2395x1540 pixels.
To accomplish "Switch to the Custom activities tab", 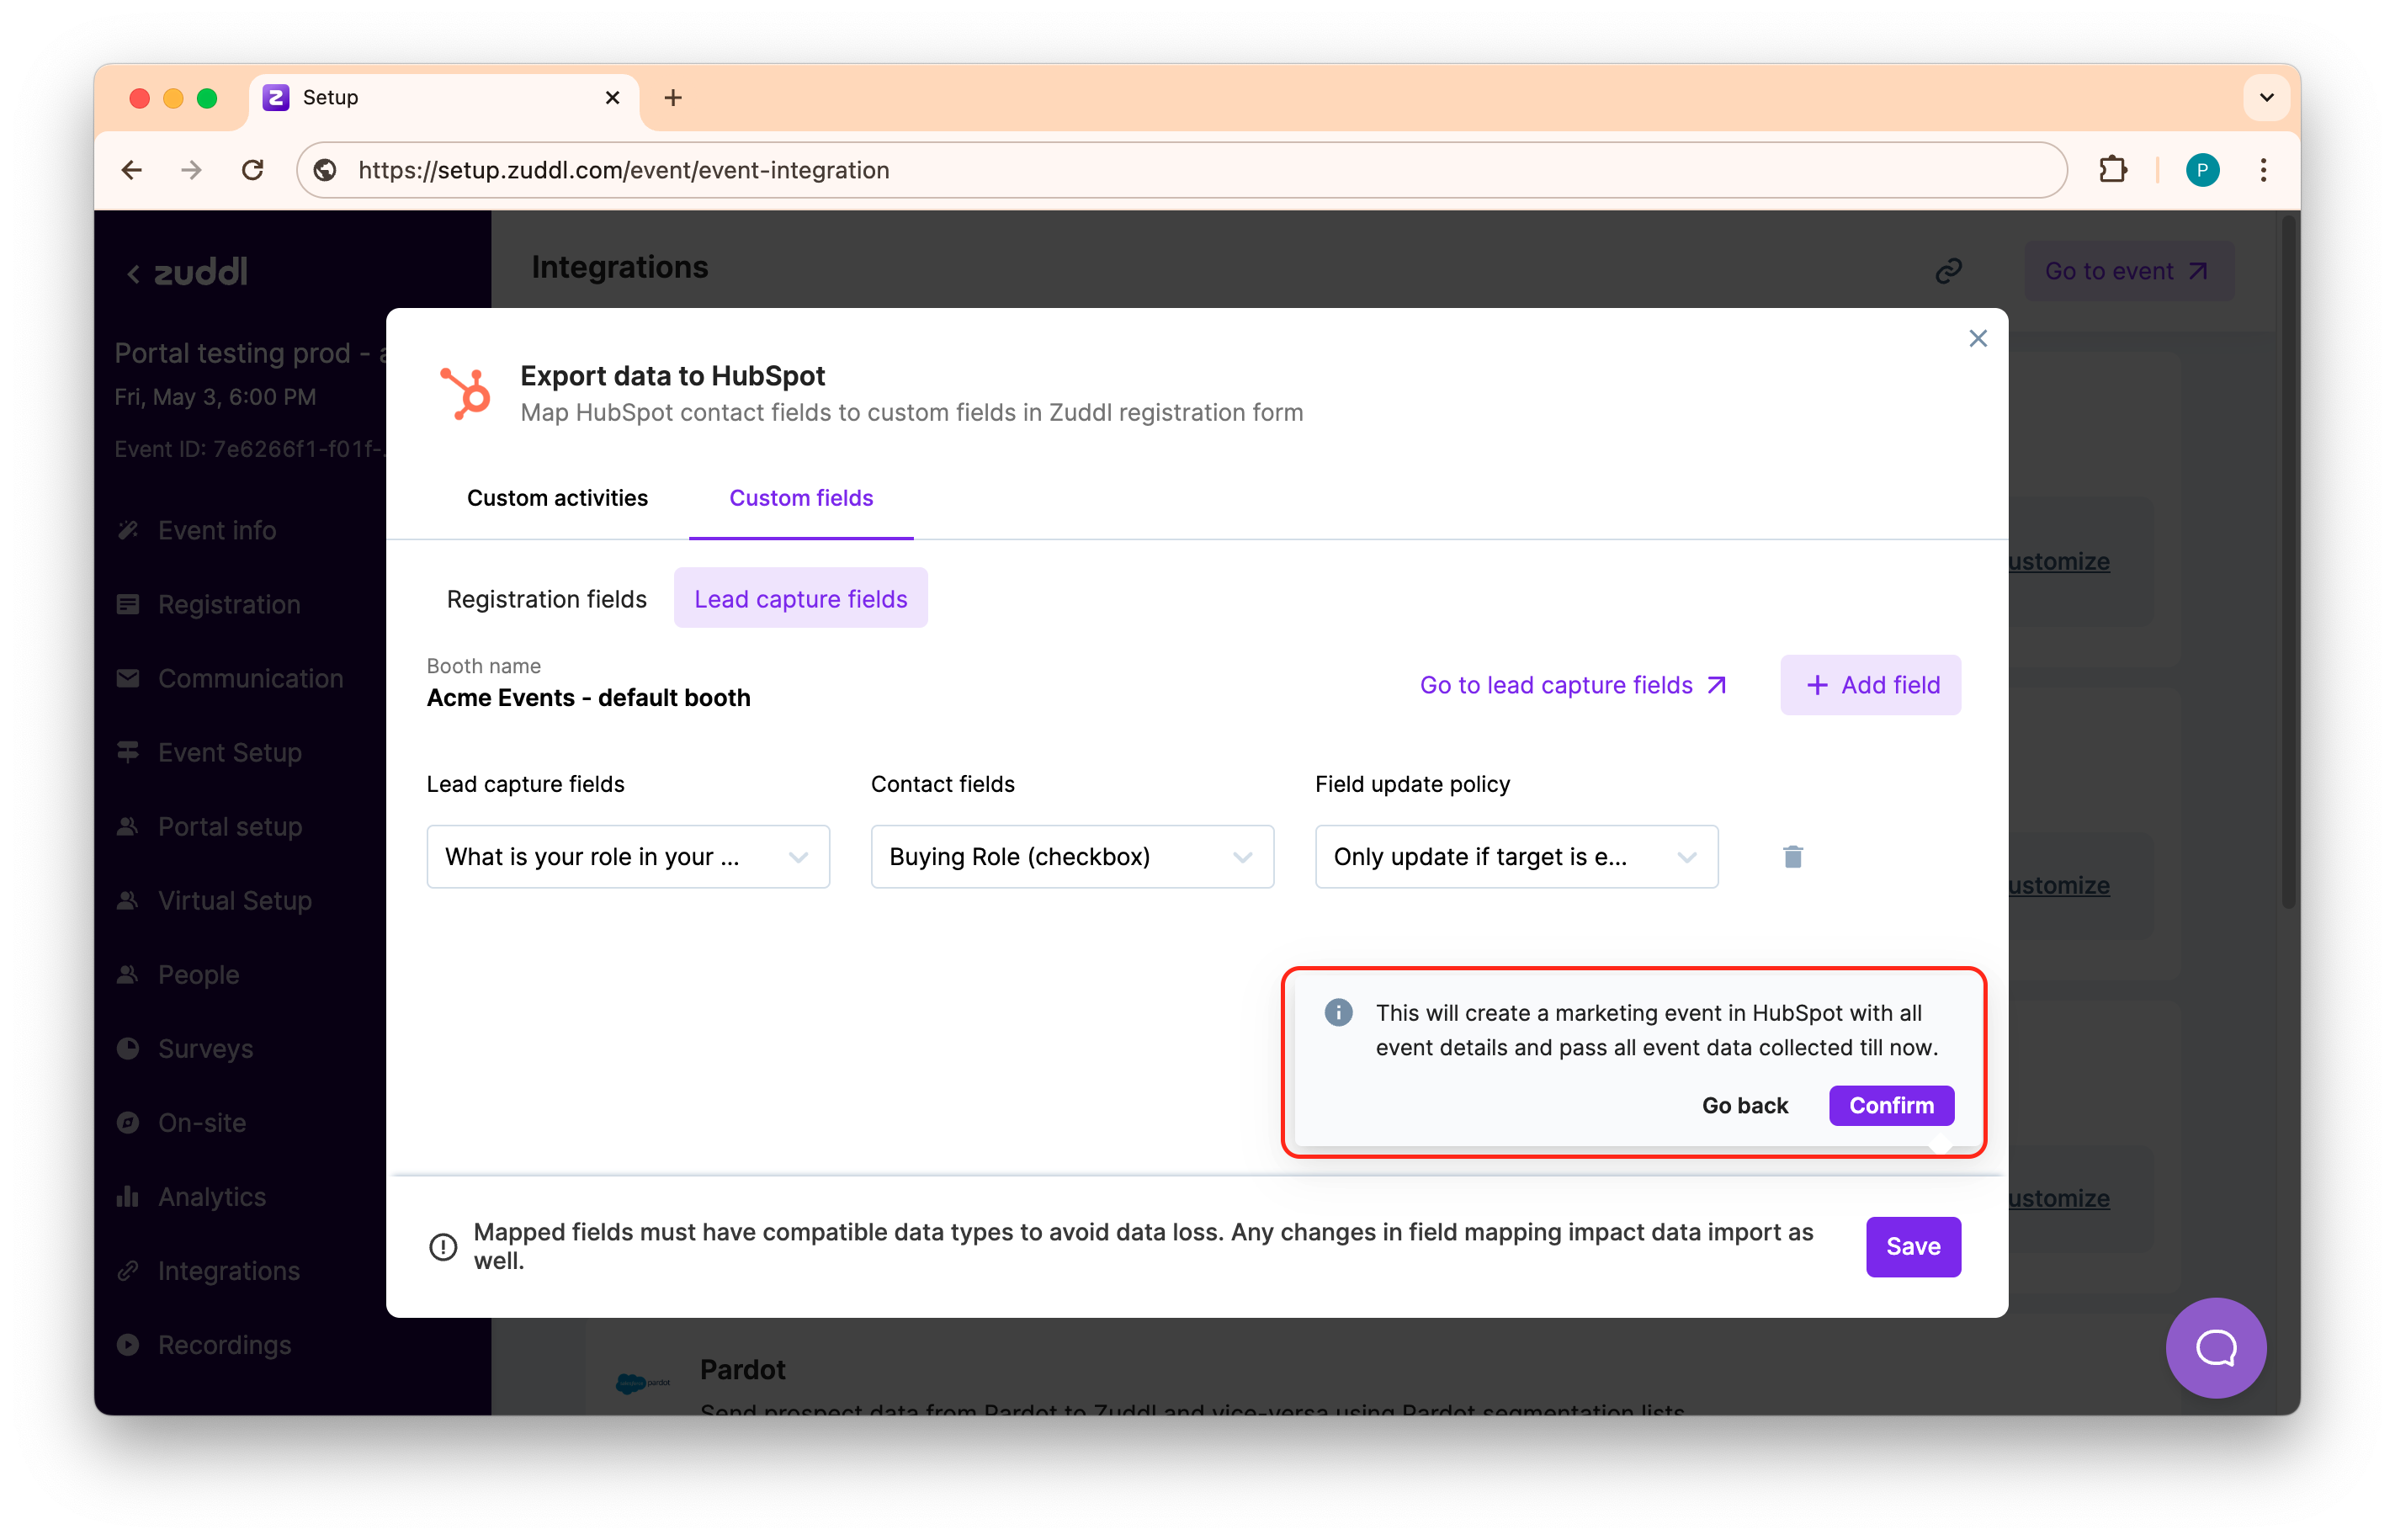I will point(557,498).
